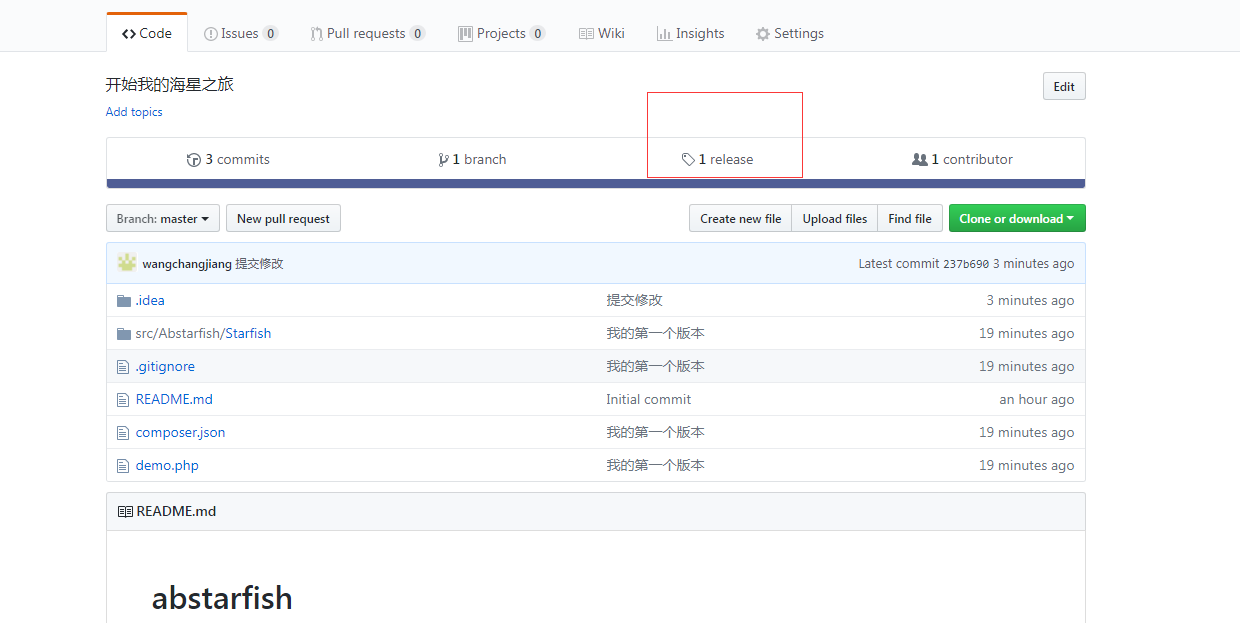
Task: Click the .gitignore file icon
Action: [124, 366]
